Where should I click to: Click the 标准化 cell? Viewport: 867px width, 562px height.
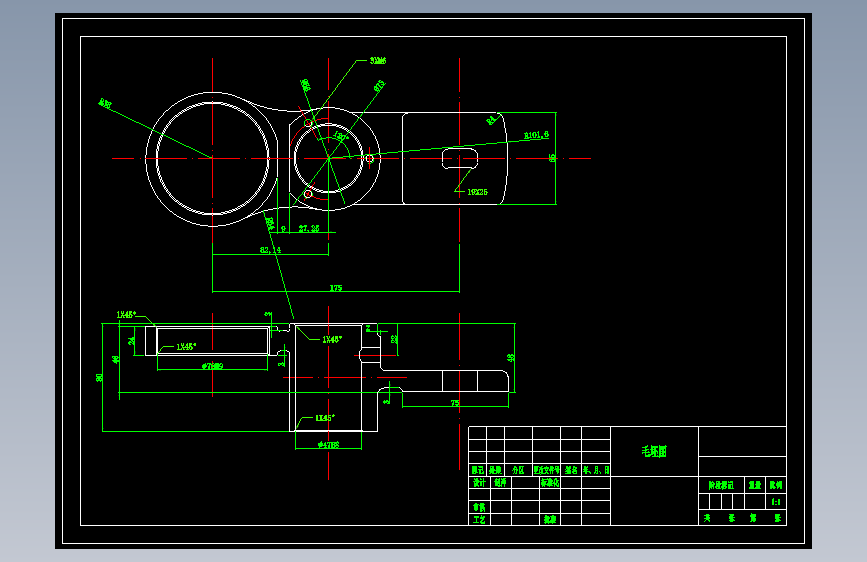pyautogui.click(x=550, y=482)
